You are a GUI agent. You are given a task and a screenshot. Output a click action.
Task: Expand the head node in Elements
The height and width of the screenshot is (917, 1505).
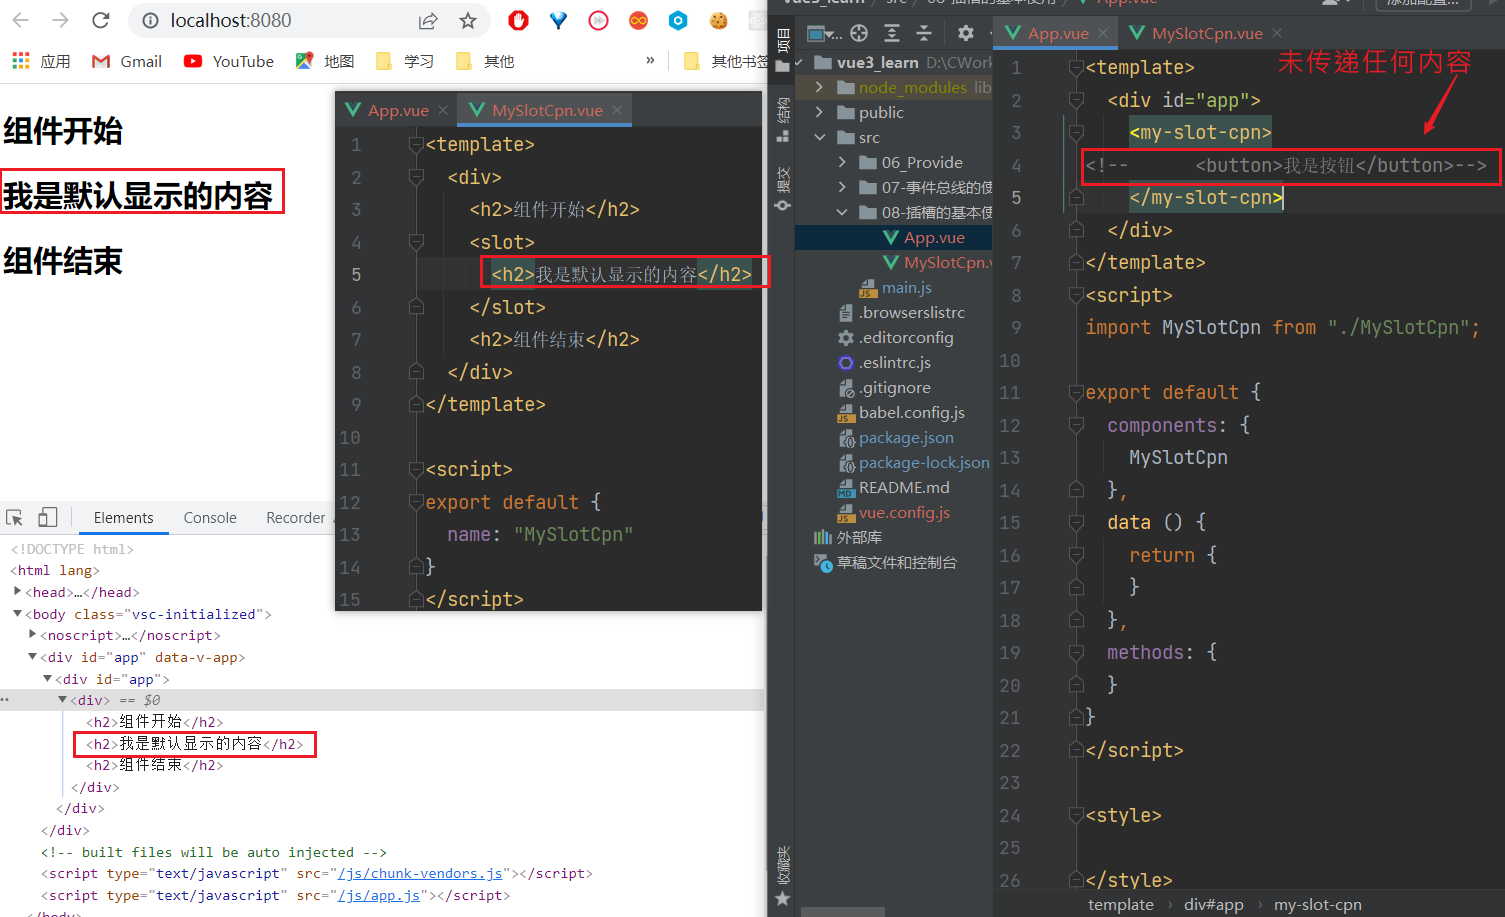pyautogui.click(x=18, y=591)
